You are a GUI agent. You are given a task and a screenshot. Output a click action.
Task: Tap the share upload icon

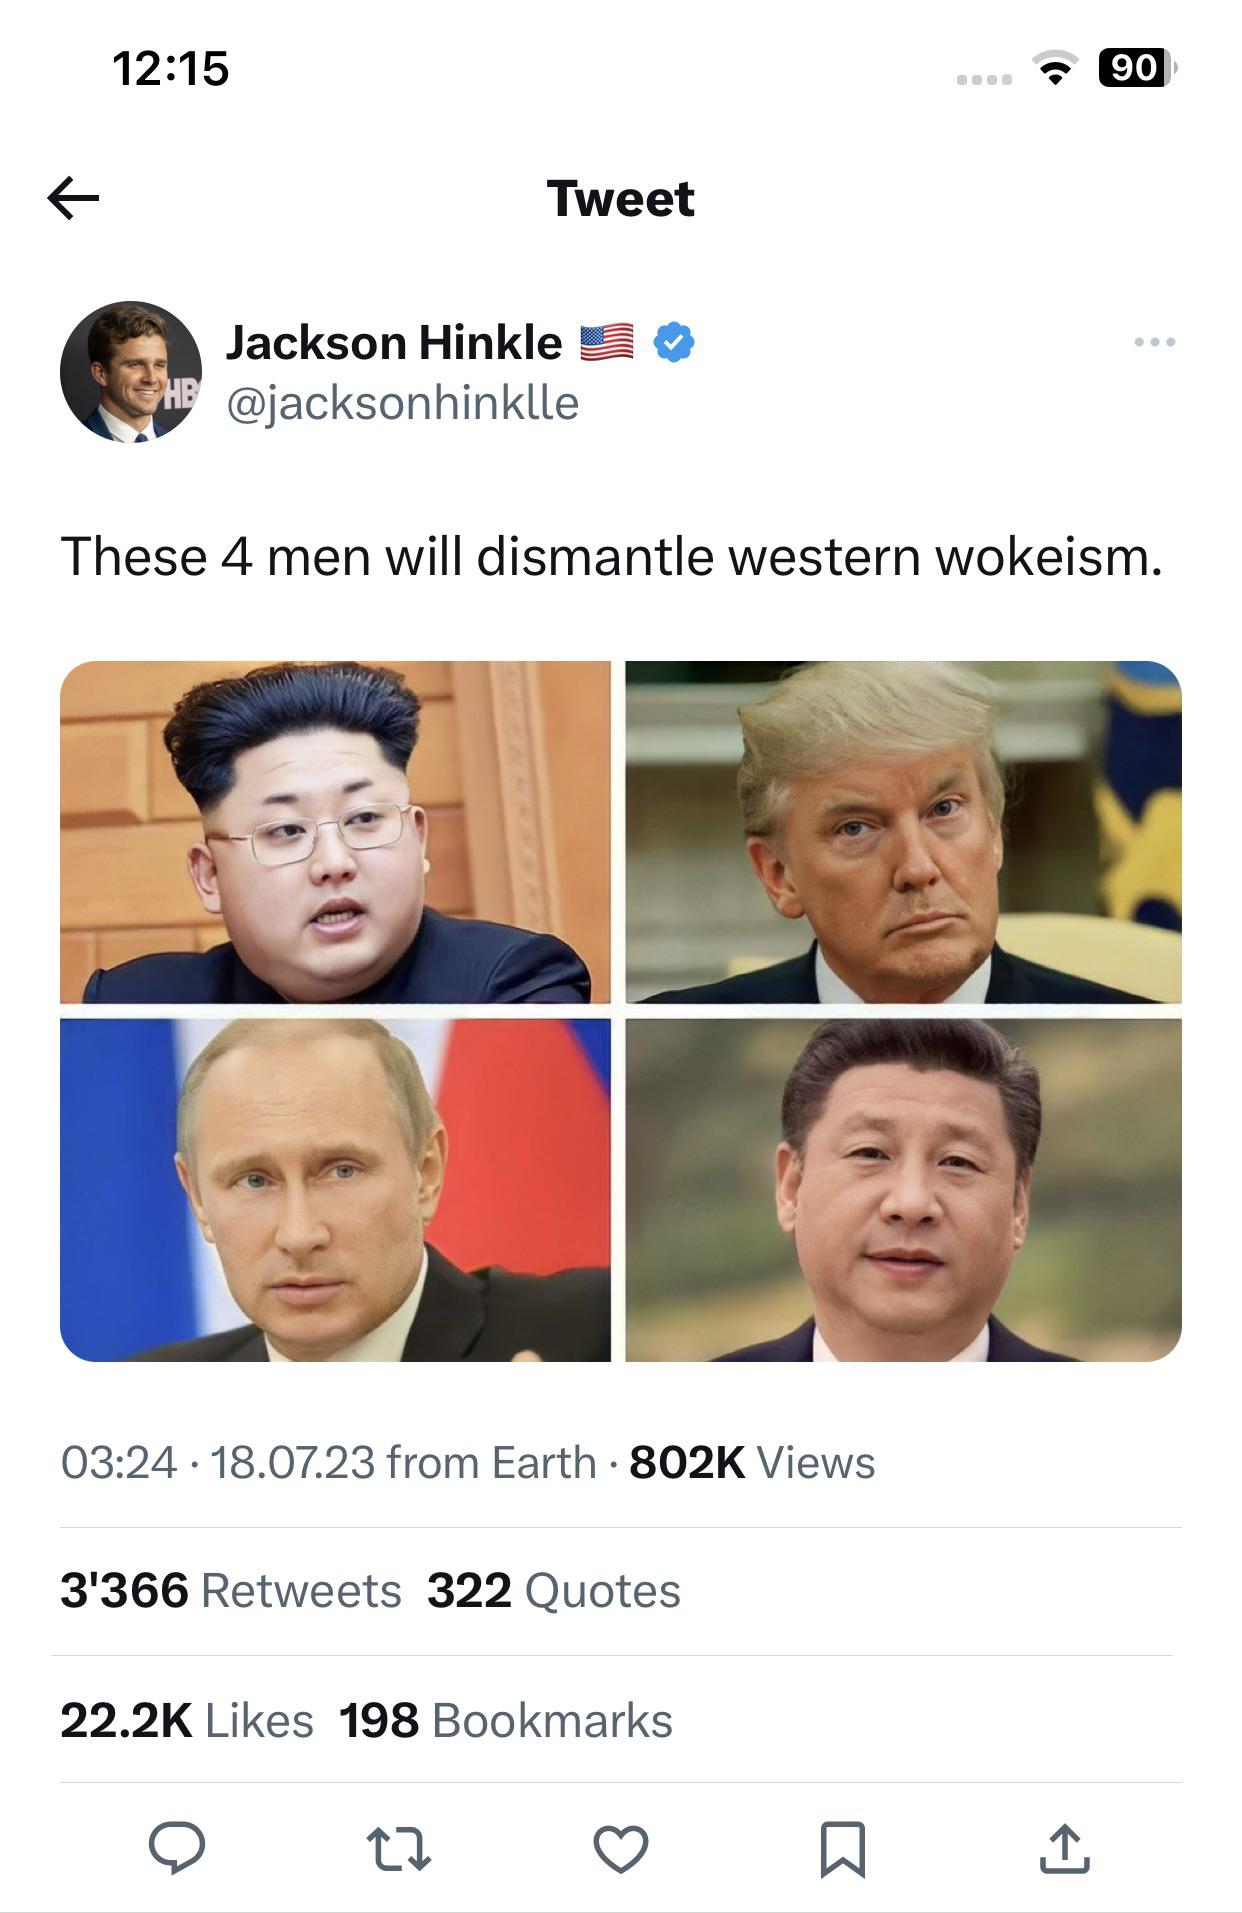click(1064, 1847)
